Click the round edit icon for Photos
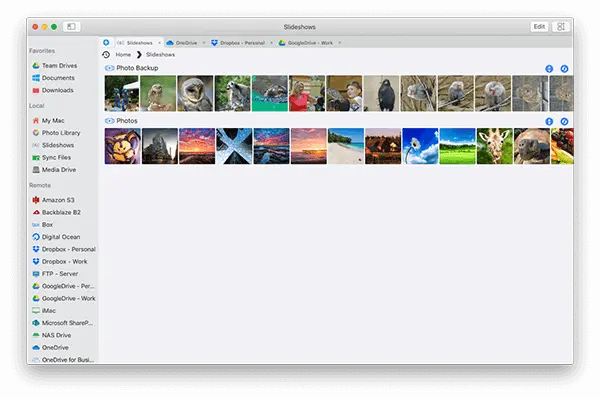 pos(564,122)
